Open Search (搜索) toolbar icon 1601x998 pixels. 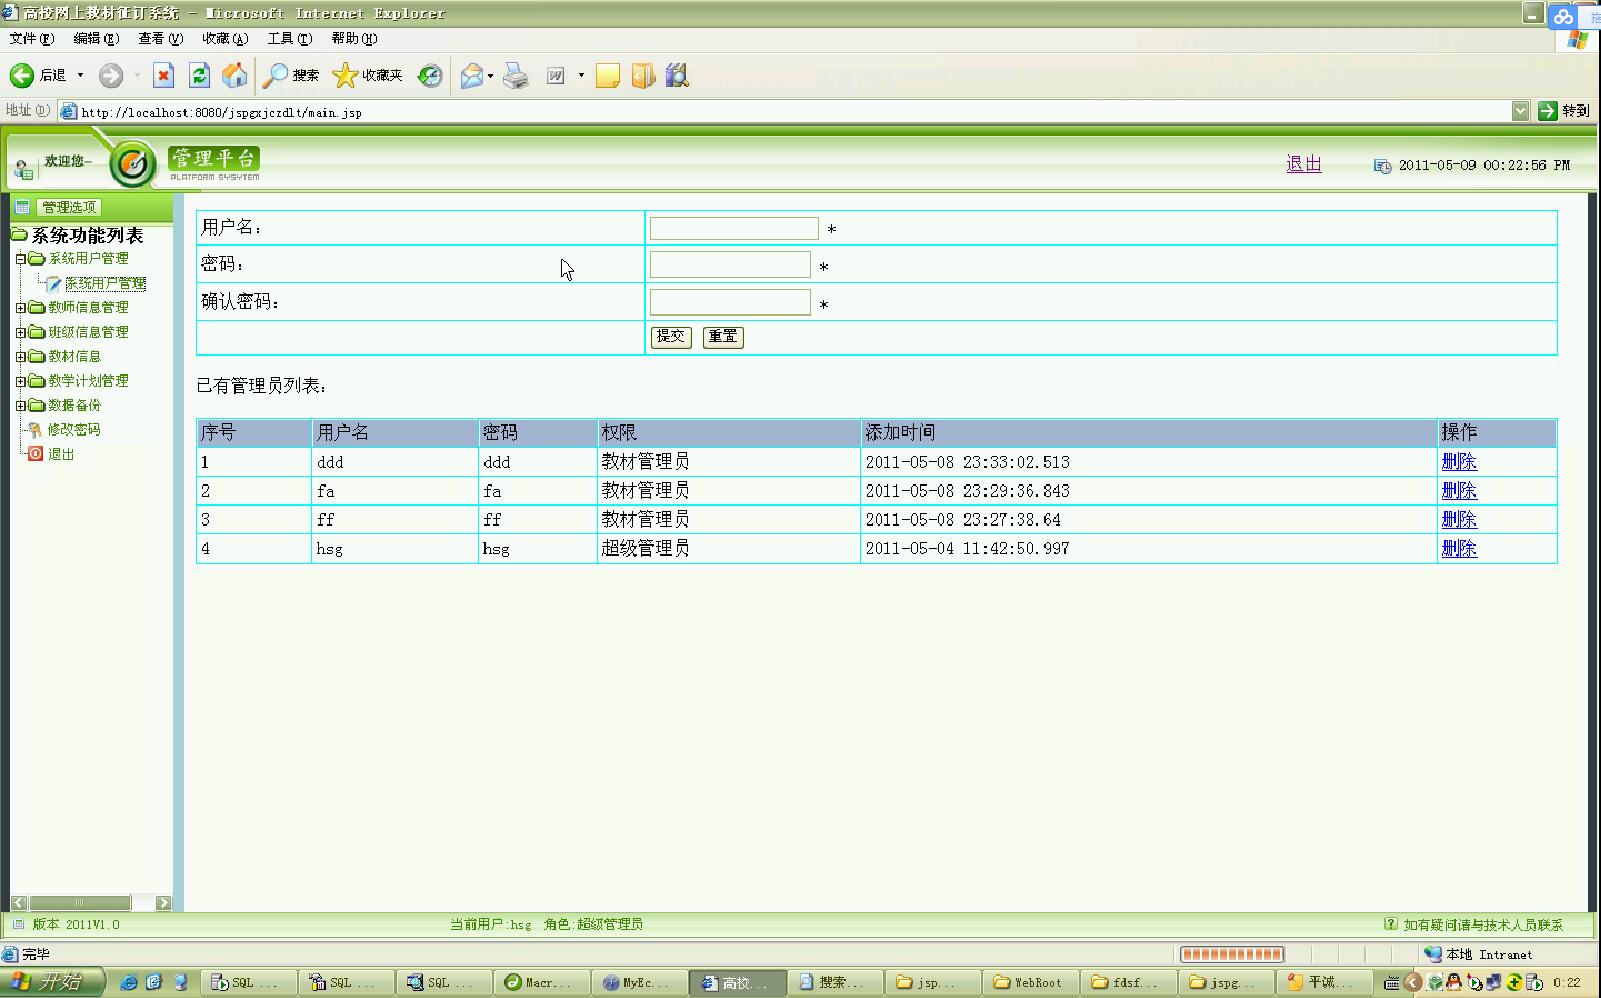click(x=275, y=75)
